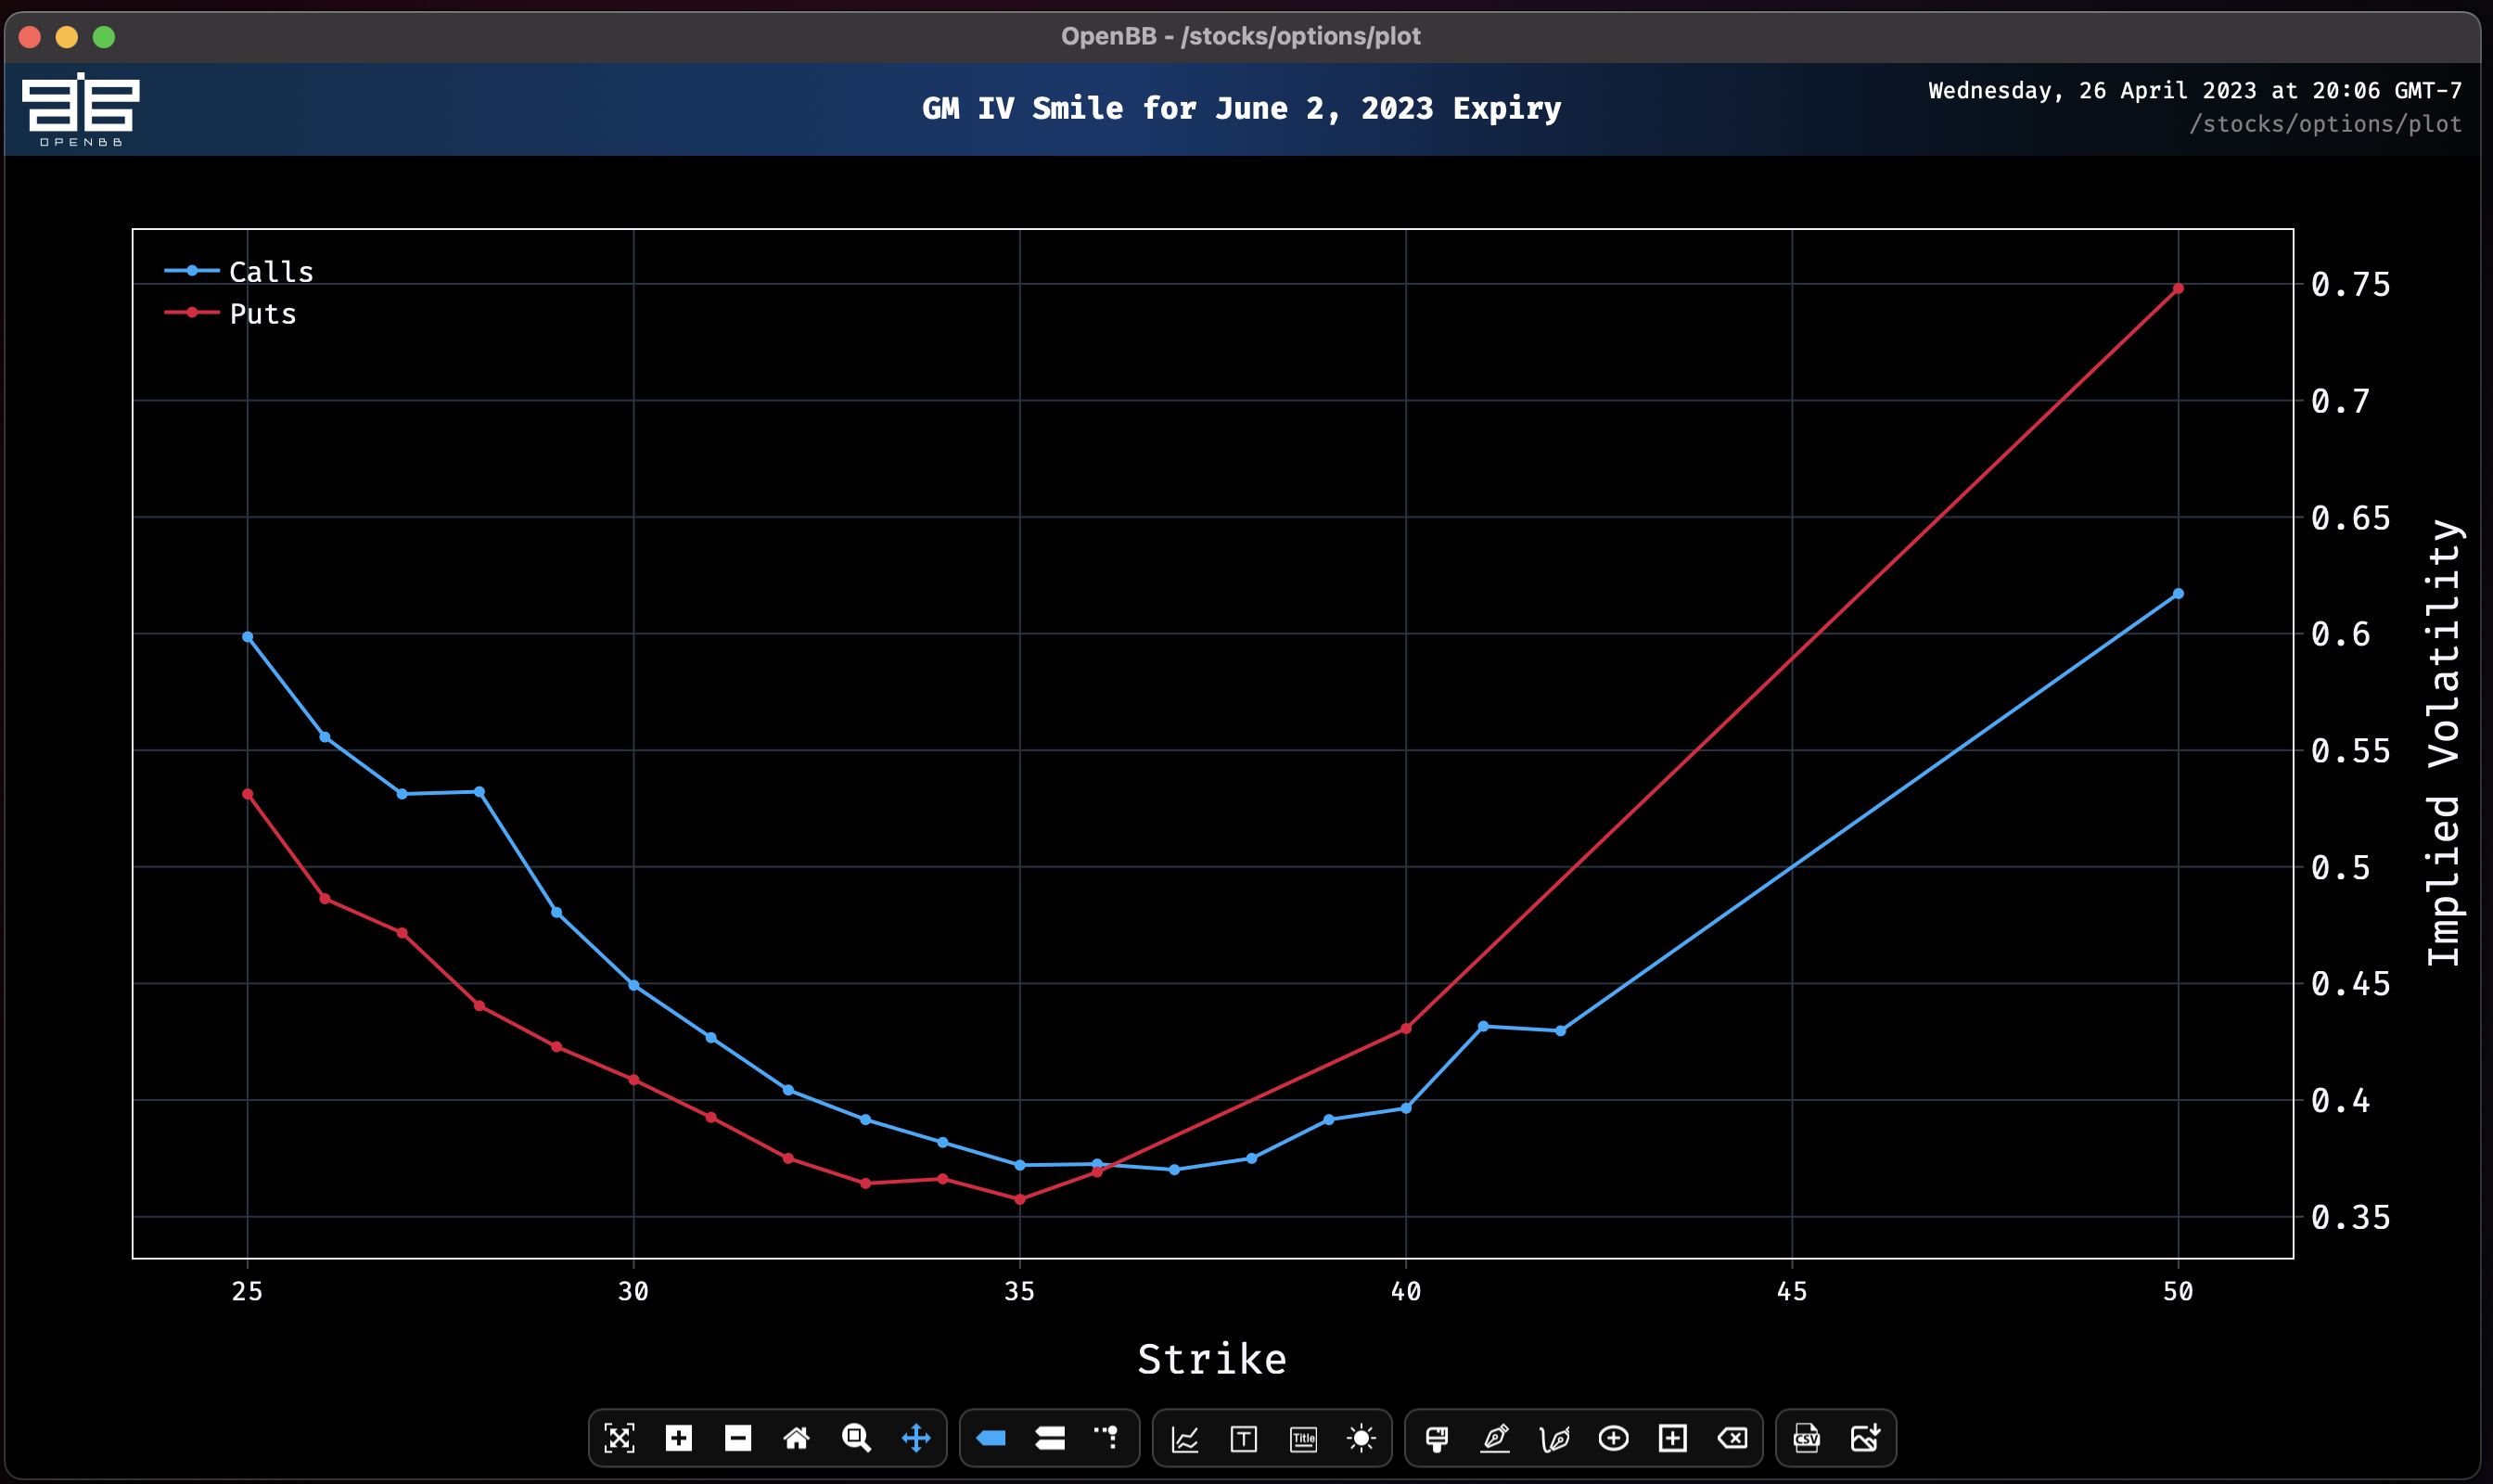Click the '/stocks/options/plot' path text in header

(2325, 124)
